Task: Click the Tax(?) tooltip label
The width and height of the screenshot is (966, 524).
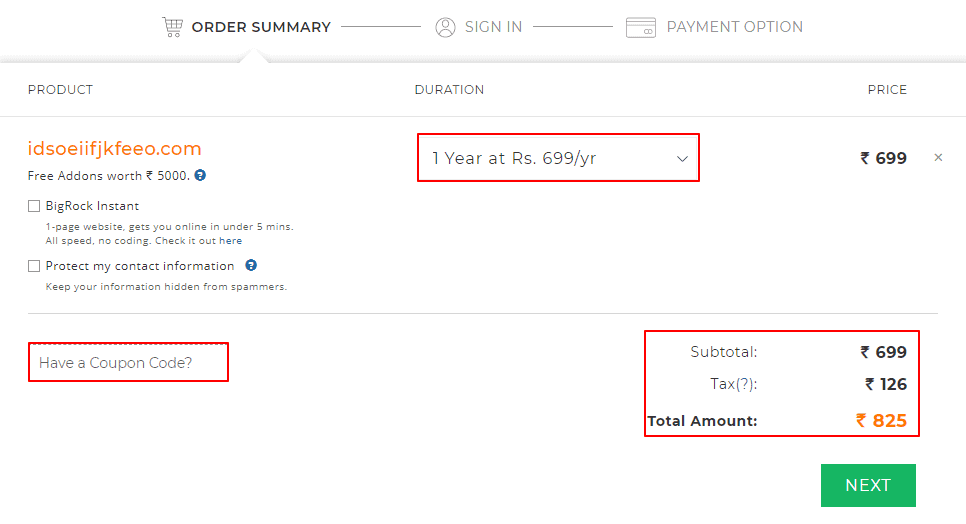Action: 732,384
